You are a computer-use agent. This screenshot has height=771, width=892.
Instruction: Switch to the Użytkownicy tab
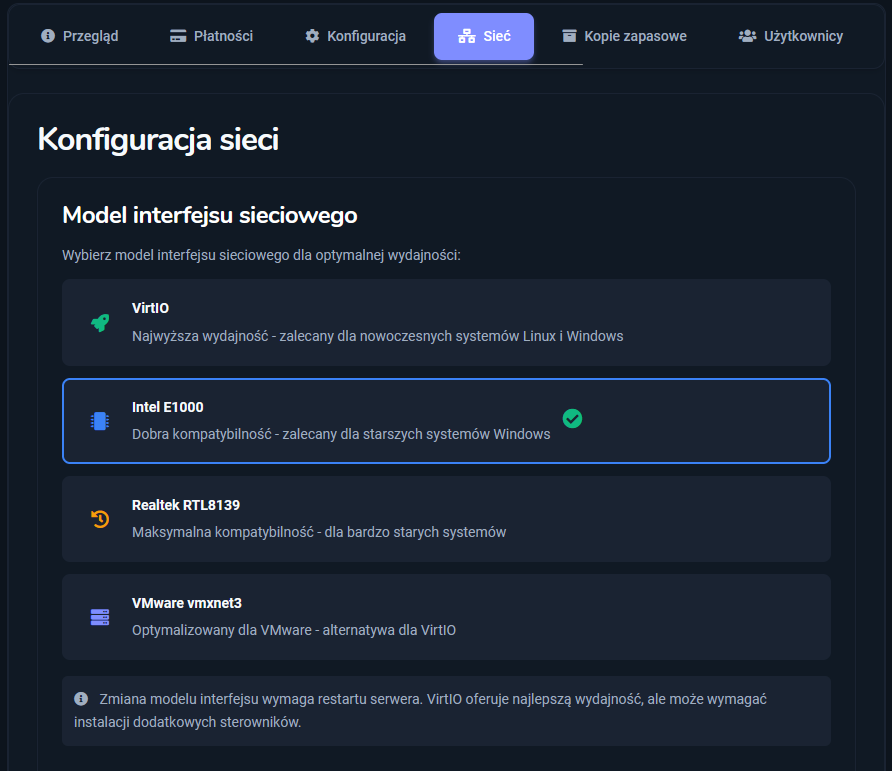[790, 36]
